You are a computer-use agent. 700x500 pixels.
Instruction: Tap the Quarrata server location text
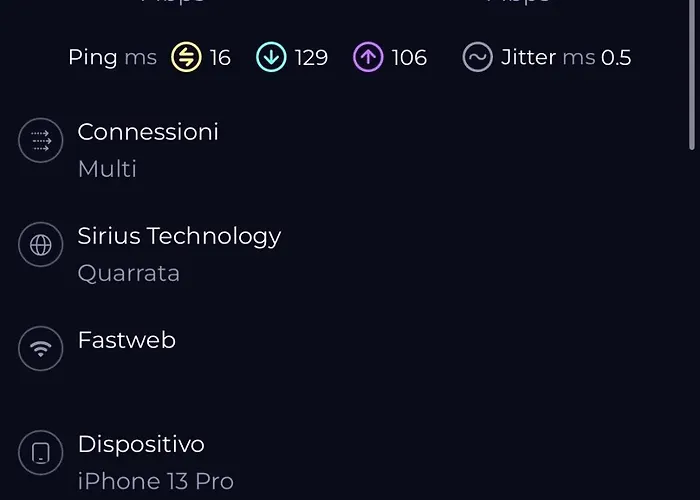click(129, 274)
